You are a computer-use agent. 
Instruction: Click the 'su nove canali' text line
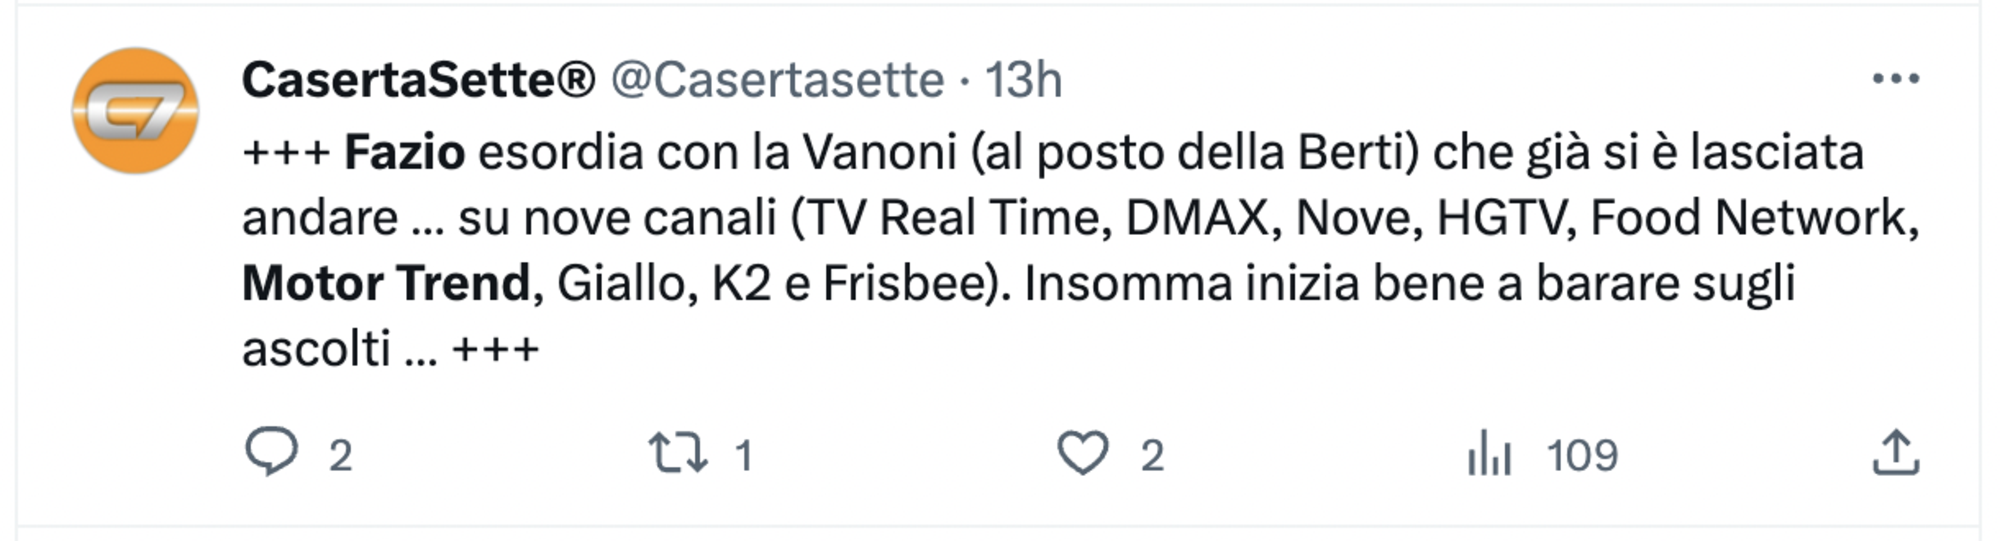tap(617, 218)
